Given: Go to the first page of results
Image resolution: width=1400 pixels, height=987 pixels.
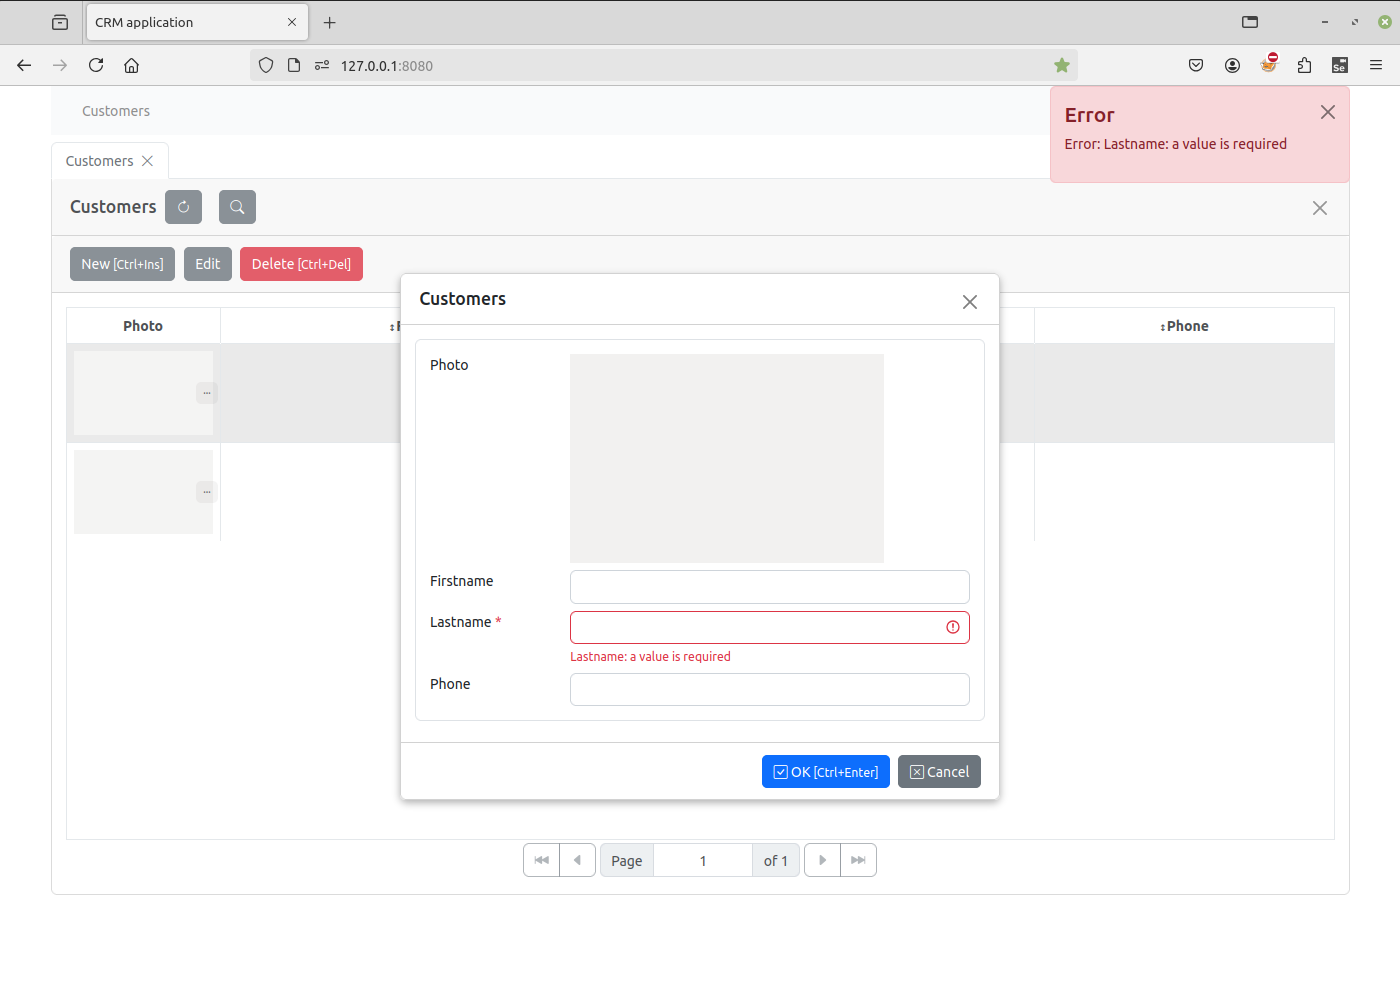Looking at the screenshot, I should (x=541, y=860).
